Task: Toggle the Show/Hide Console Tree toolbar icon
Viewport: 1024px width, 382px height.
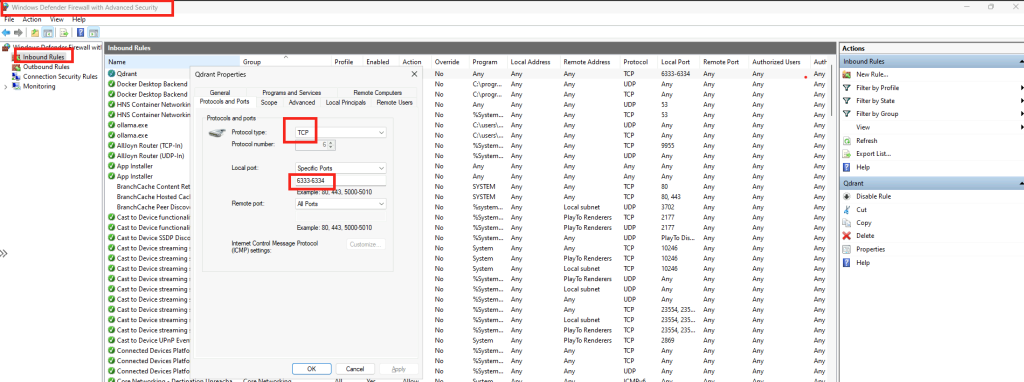Action: click(x=48, y=32)
